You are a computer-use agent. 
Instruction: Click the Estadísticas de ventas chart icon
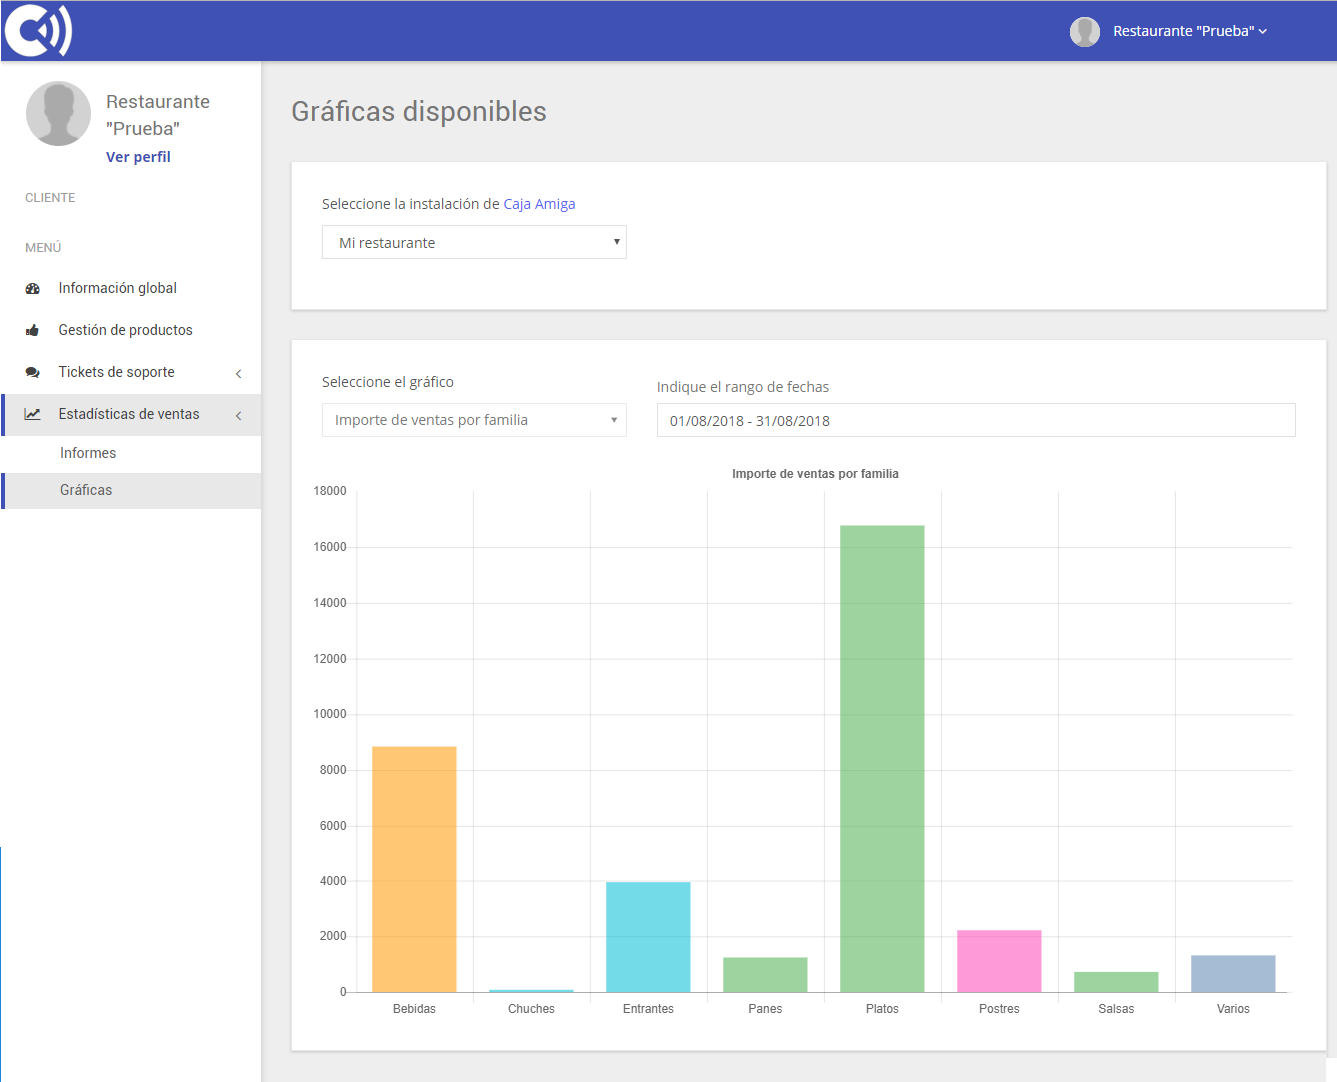click(33, 415)
